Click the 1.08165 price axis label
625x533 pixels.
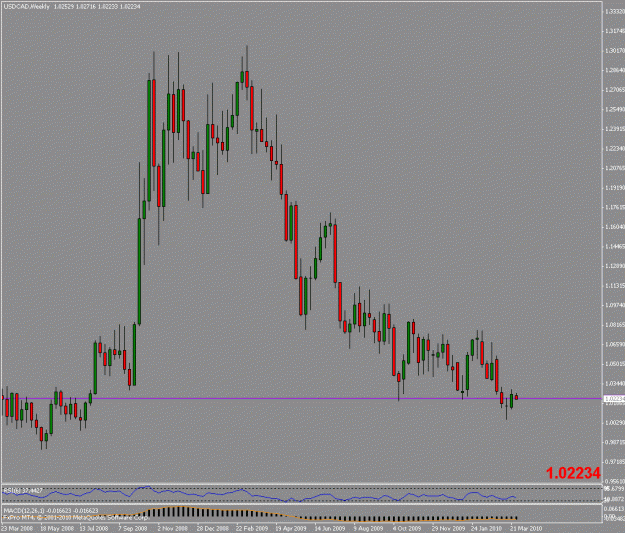(x=615, y=325)
